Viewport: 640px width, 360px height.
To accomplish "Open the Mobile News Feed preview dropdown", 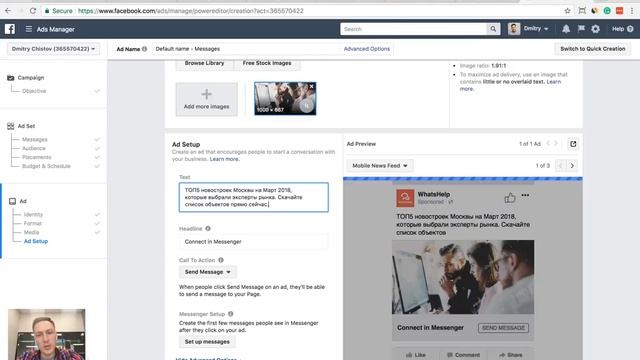I will point(380,166).
